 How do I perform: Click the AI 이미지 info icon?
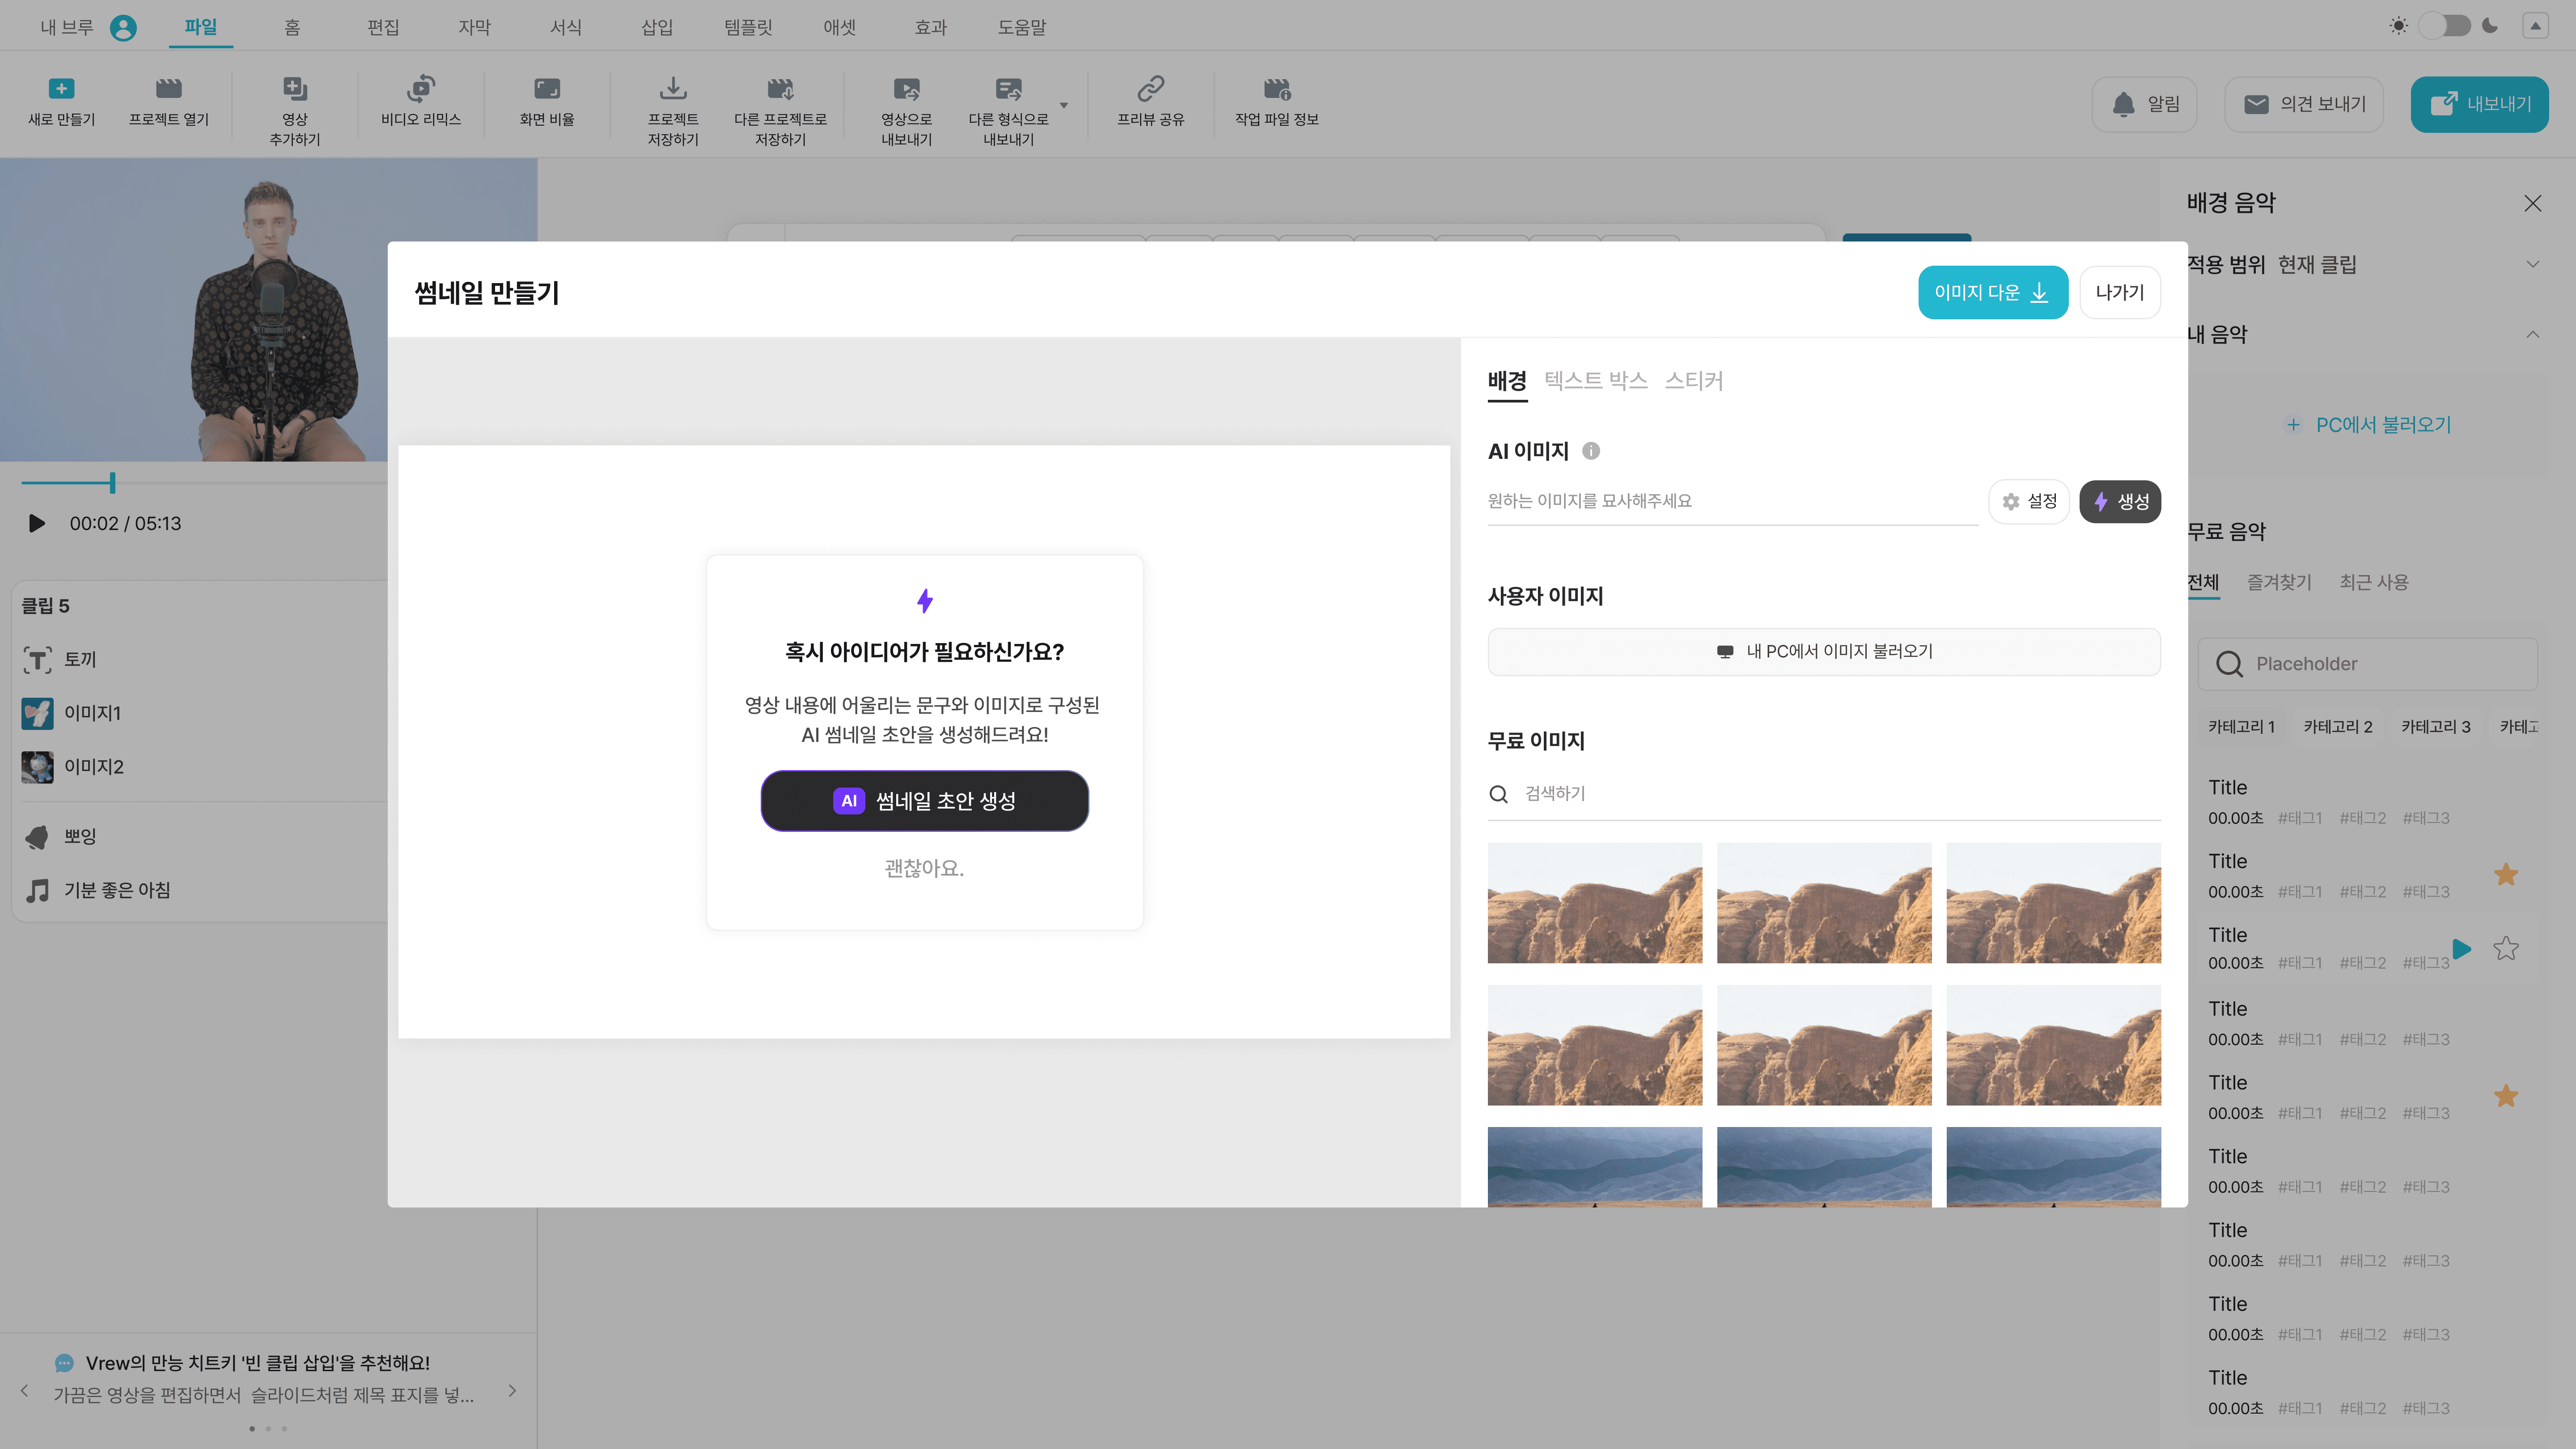pos(1591,451)
